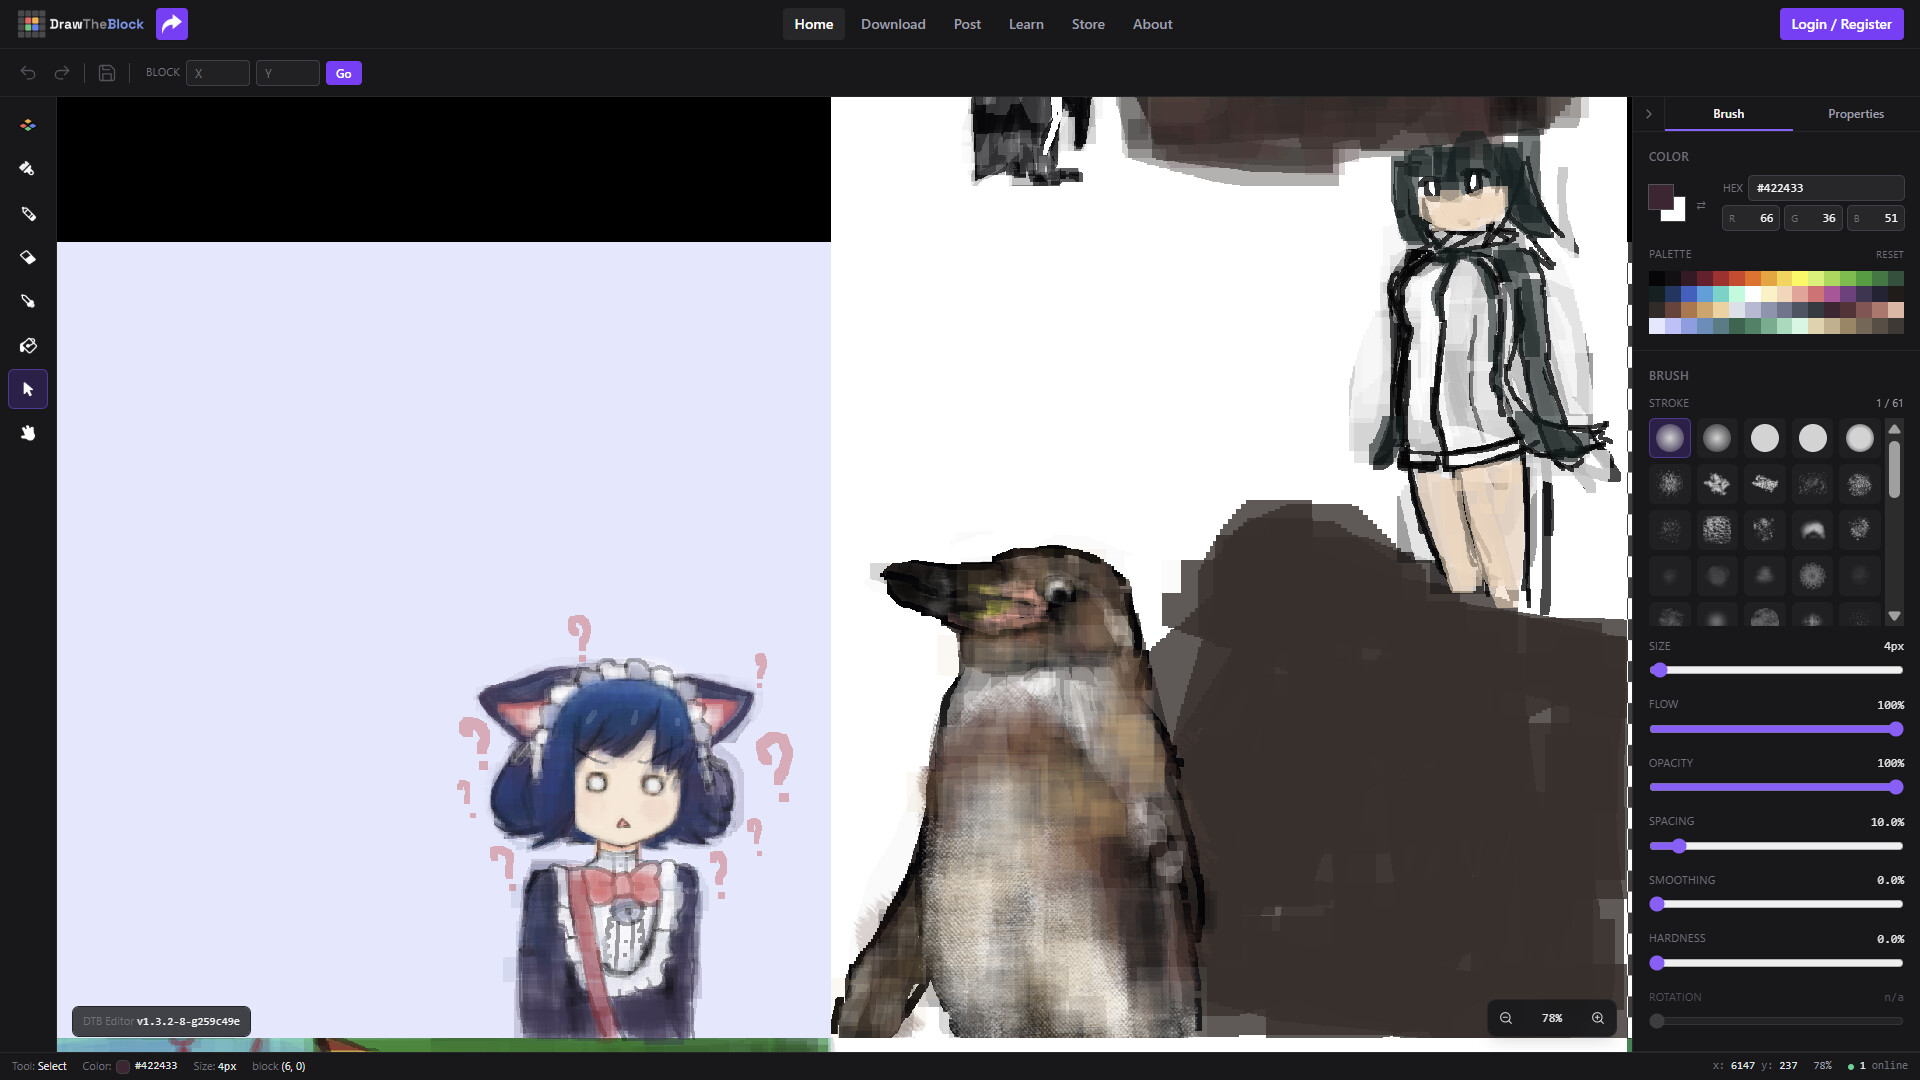Click the Size slider track
This screenshot has height=1080, width=1920.
tap(1776, 670)
